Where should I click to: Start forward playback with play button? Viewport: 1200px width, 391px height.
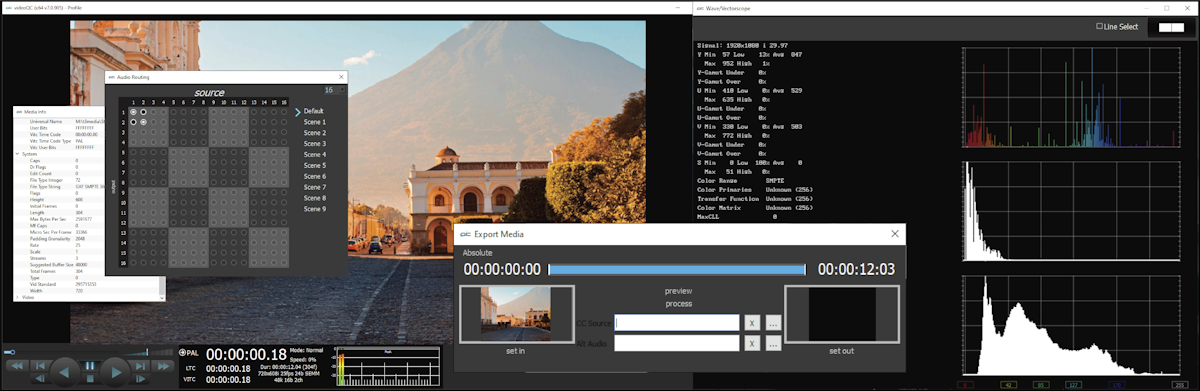pyautogui.click(x=115, y=373)
